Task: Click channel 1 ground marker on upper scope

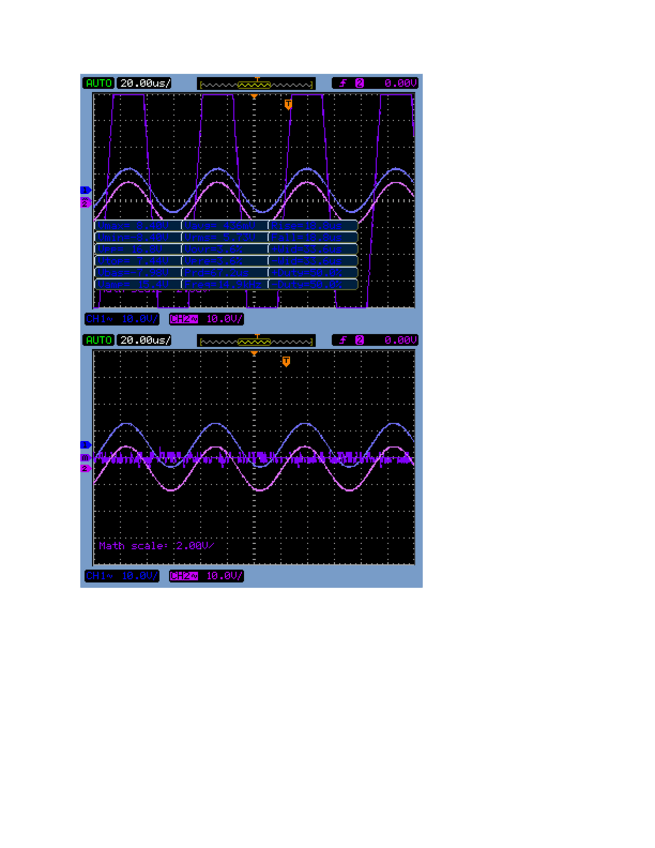Action: [x=85, y=190]
